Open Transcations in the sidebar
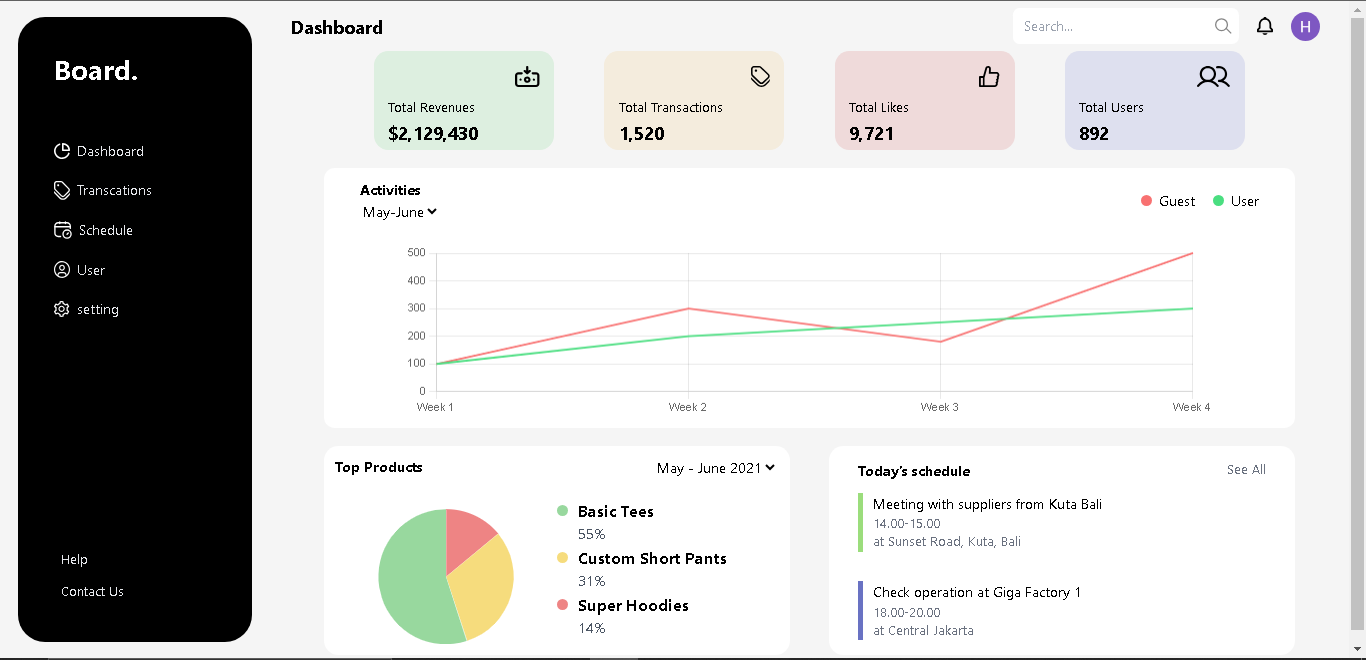 (113, 190)
